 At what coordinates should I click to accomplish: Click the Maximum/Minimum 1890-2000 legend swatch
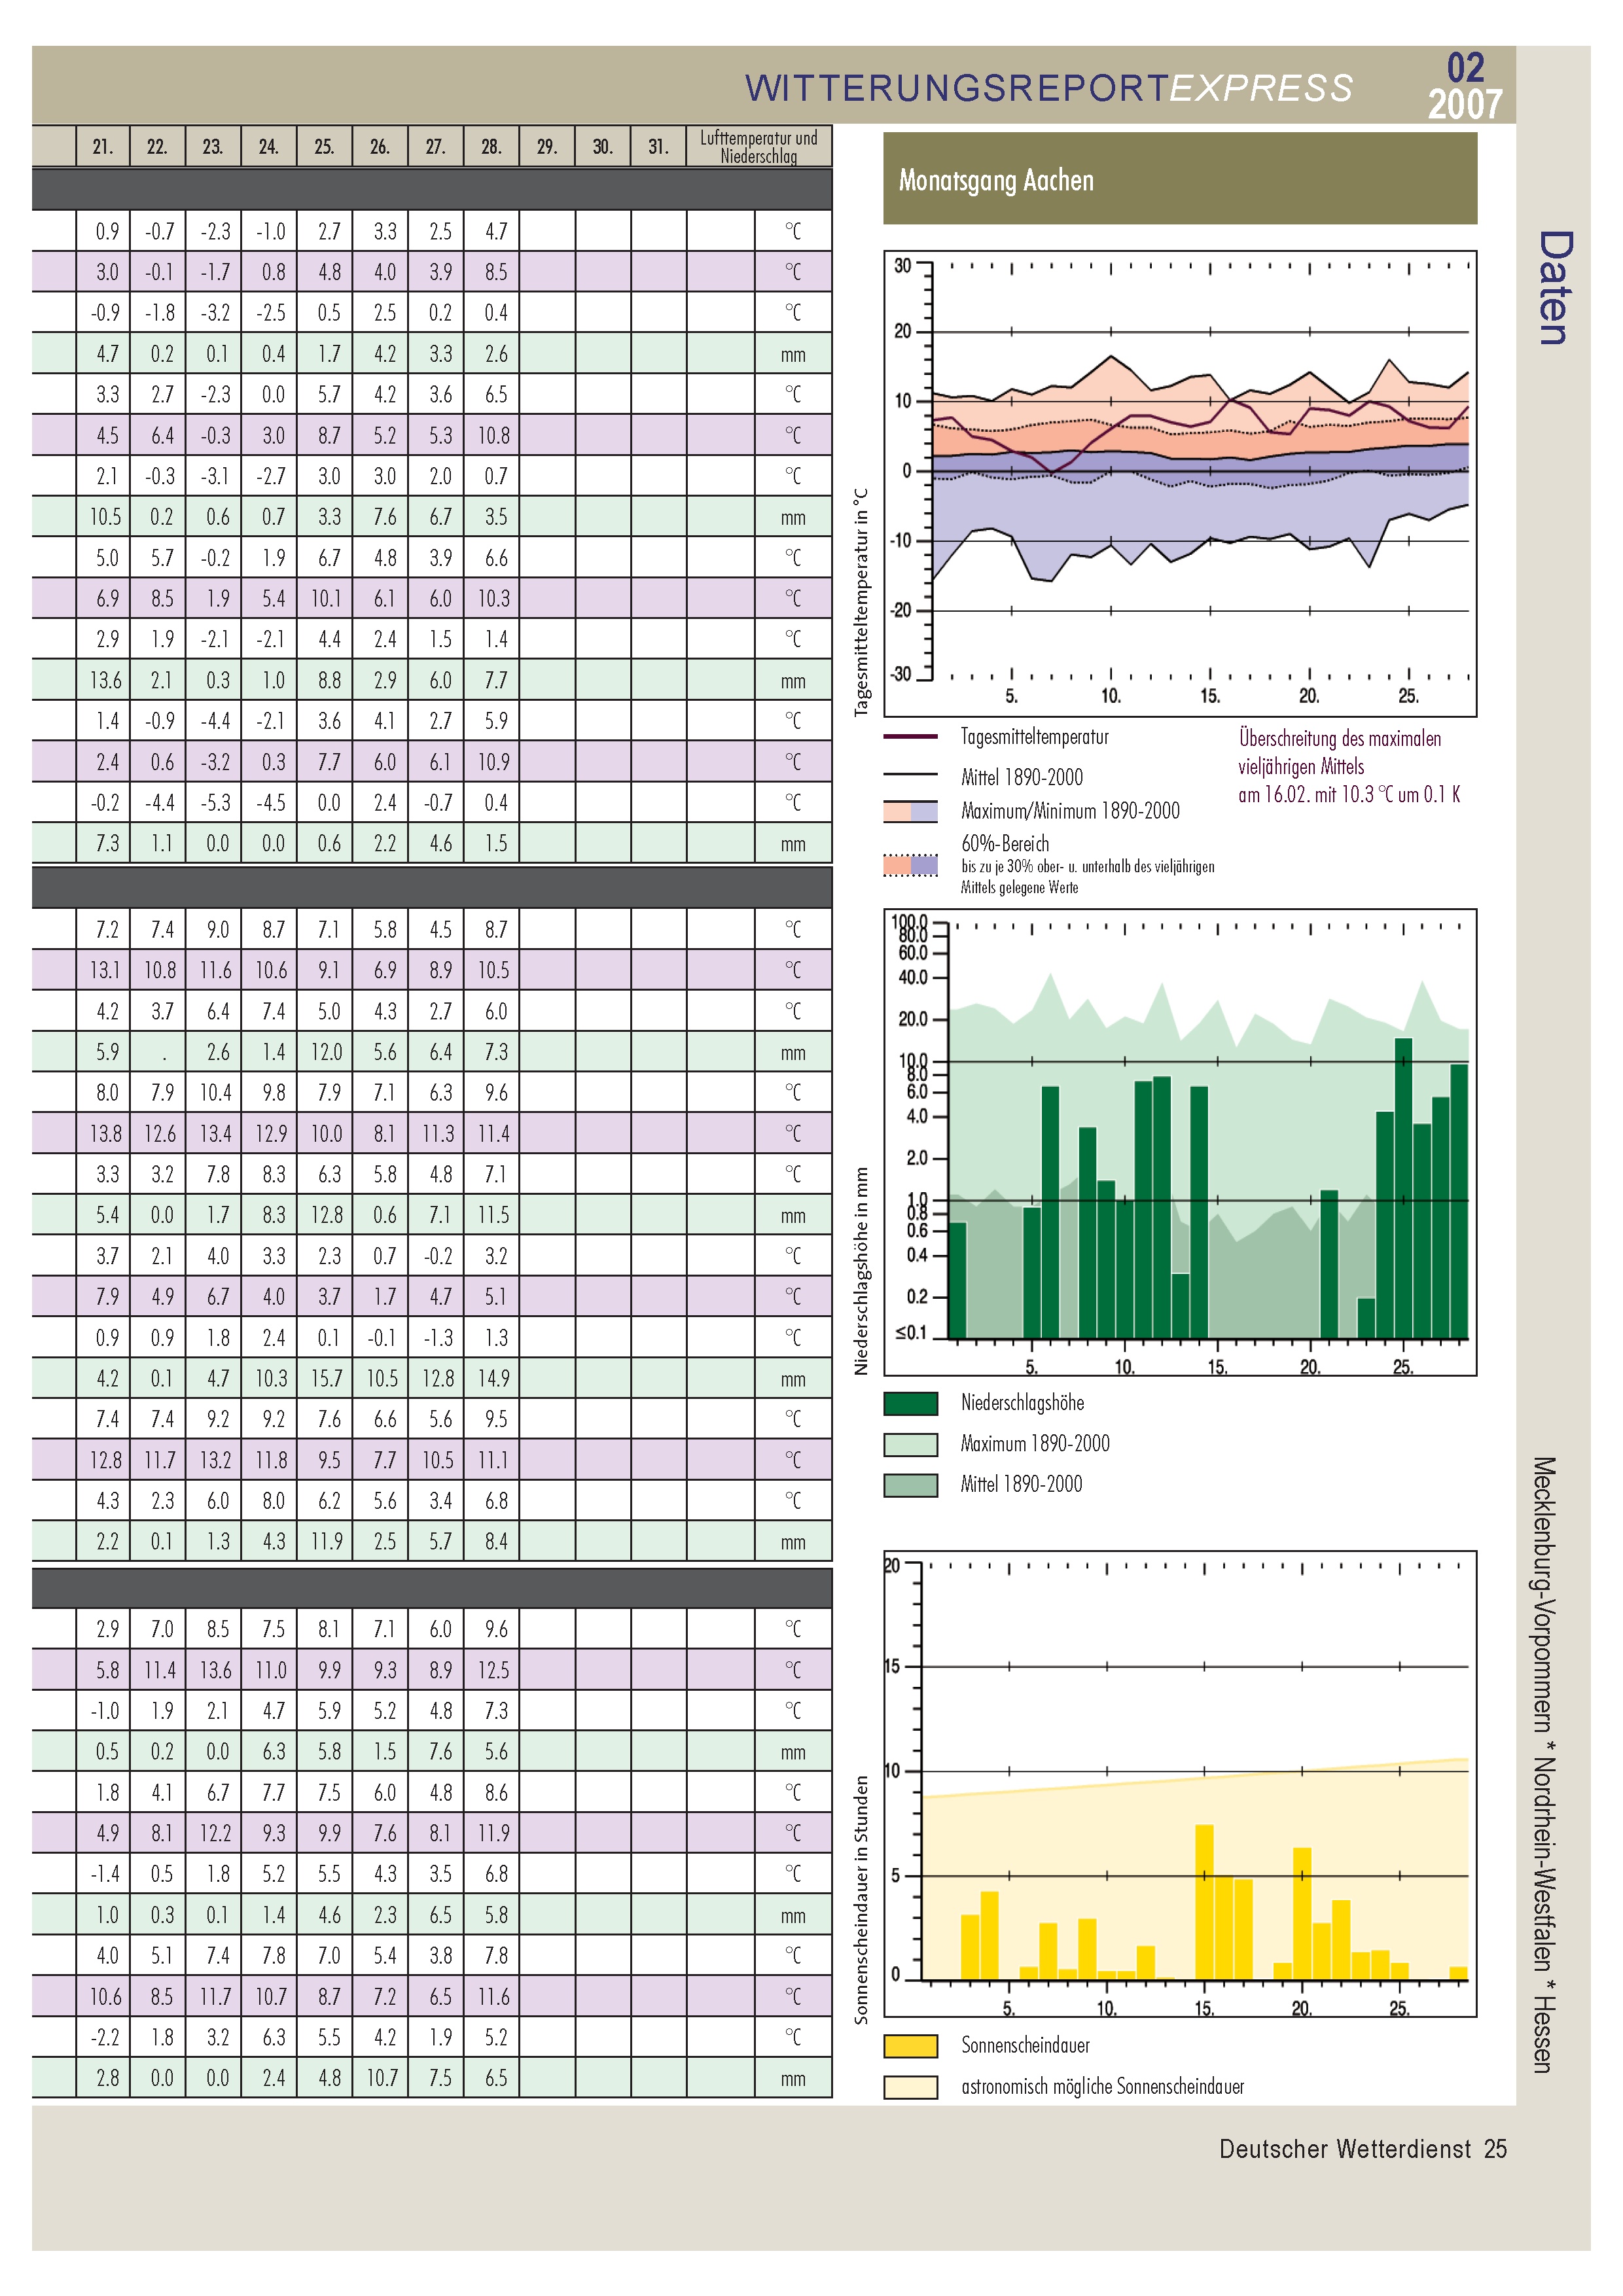910,811
